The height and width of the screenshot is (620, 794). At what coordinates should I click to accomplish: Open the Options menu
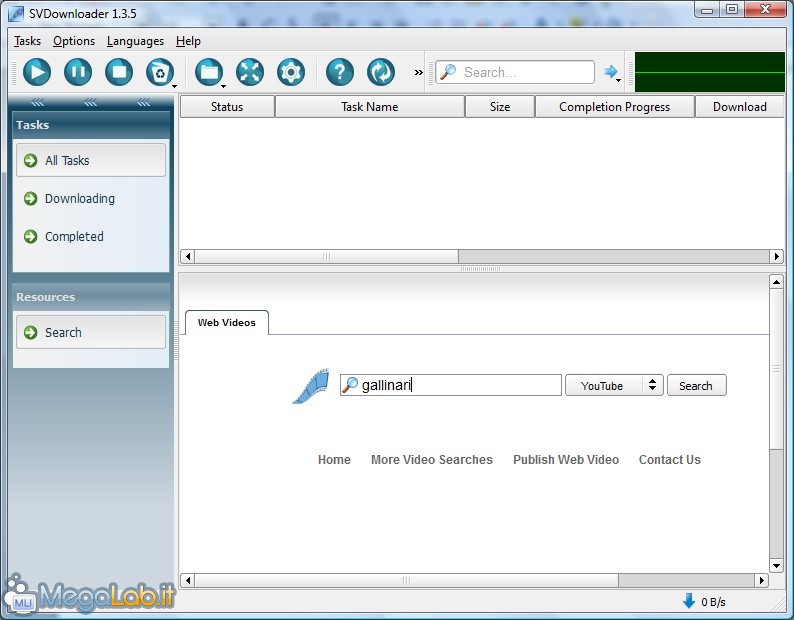(74, 41)
